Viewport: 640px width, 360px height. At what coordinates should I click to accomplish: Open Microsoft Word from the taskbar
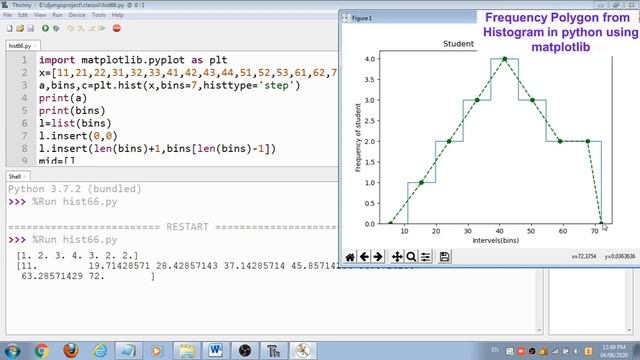216,351
